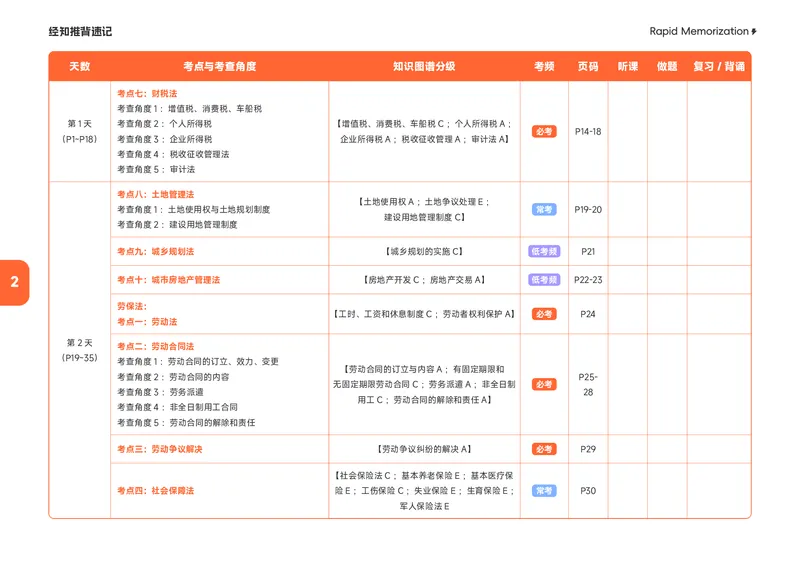
Task: Click the 页码 column header
Action: tap(588, 66)
